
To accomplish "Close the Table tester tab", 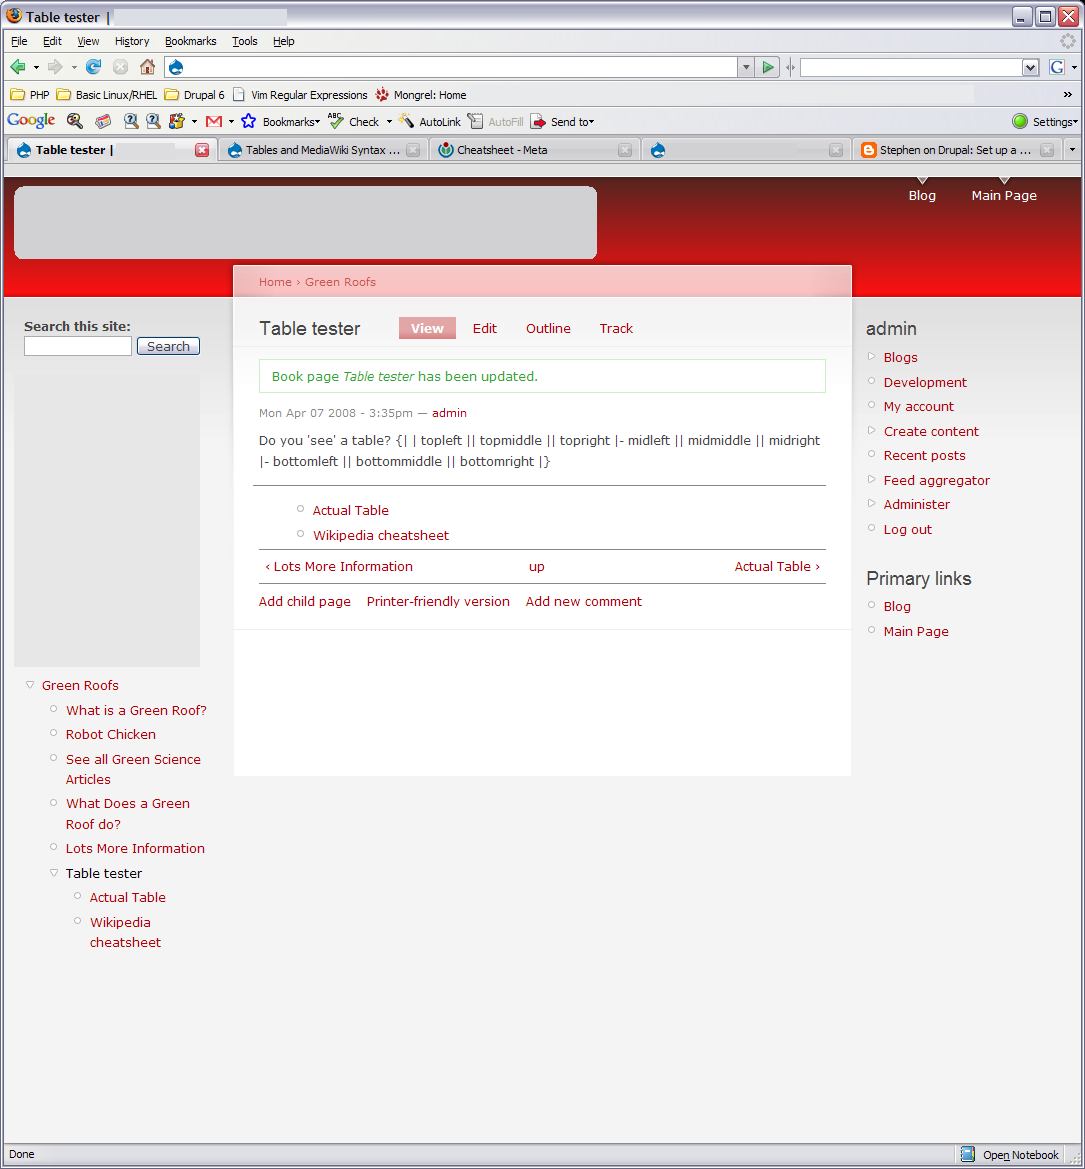I will [202, 150].
